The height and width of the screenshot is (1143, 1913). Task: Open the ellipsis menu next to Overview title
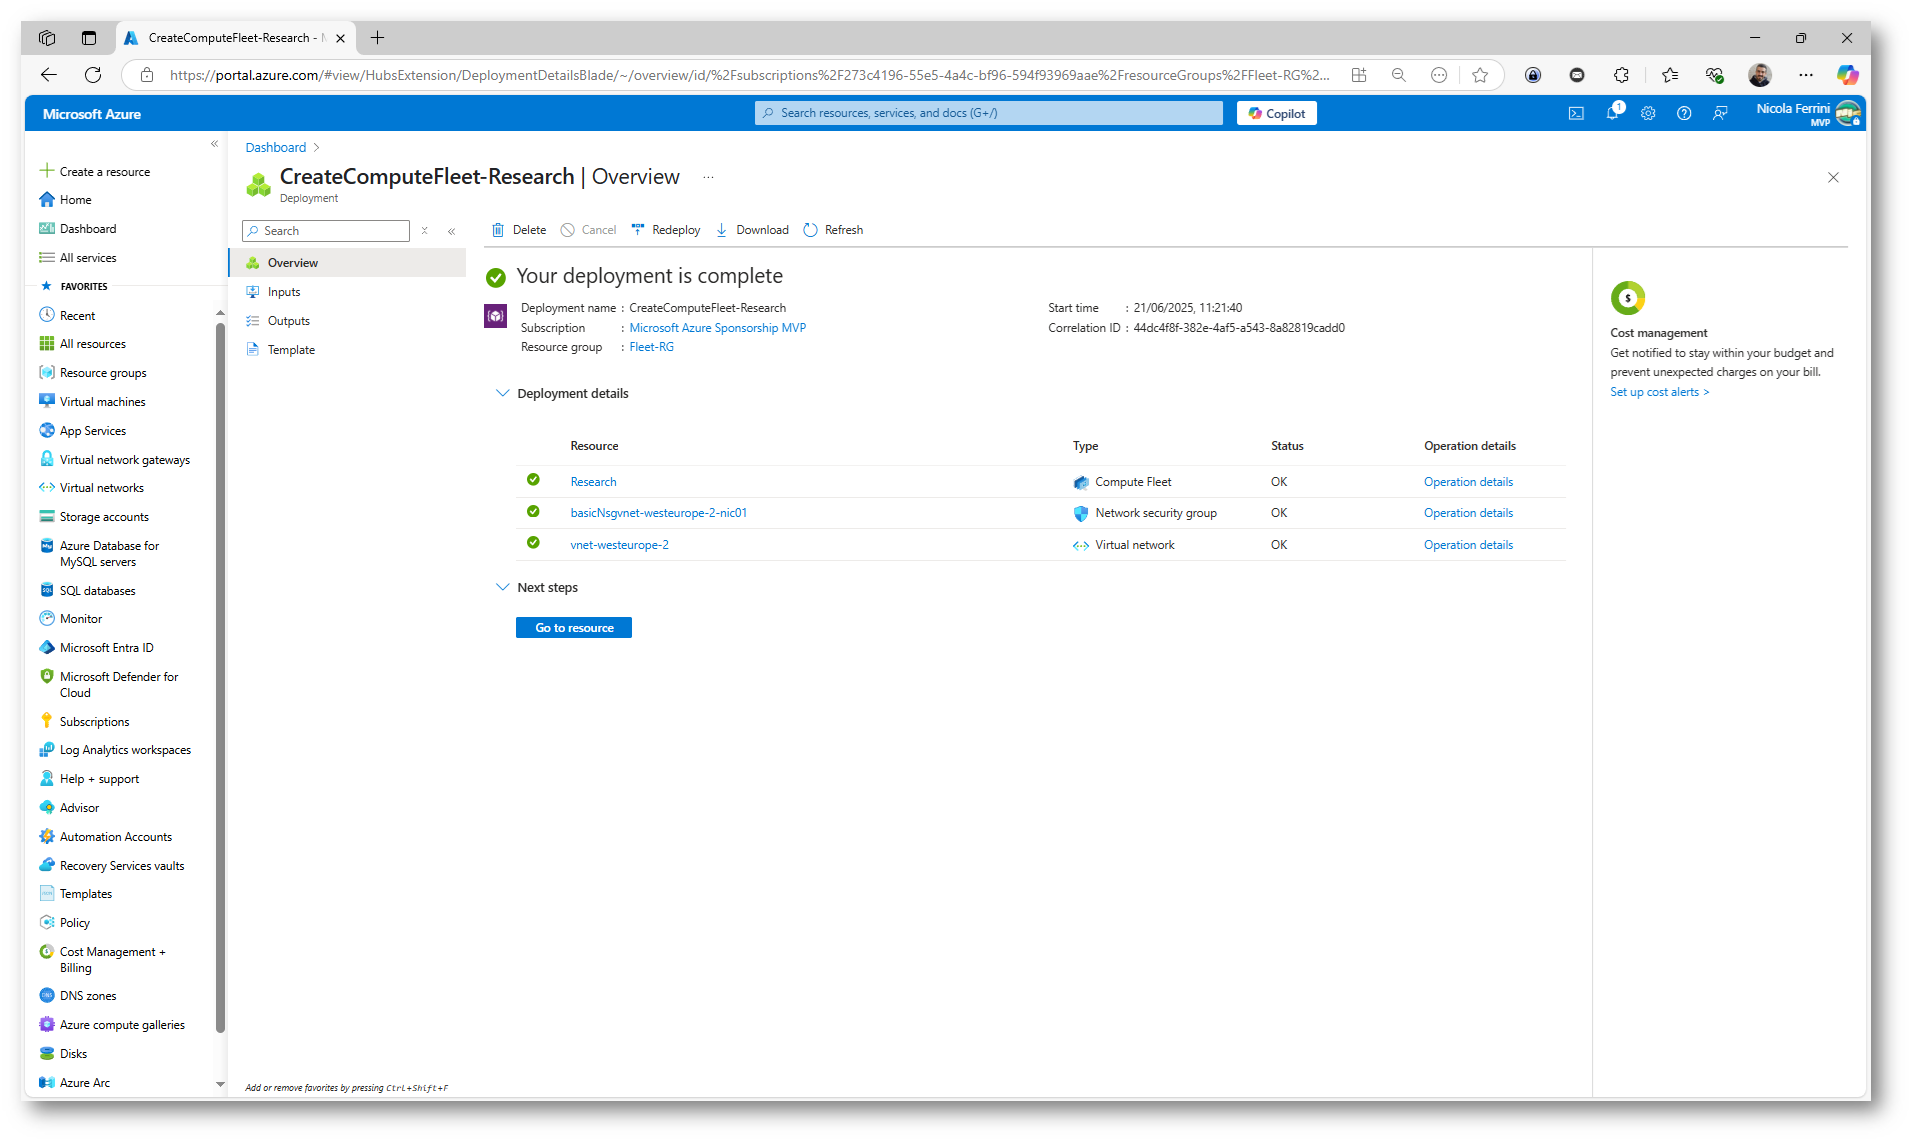pyautogui.click(x=708, y=177)
